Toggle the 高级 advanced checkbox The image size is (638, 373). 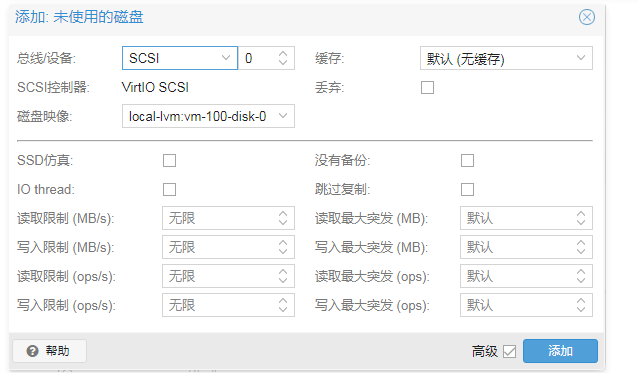pos(509,351)
